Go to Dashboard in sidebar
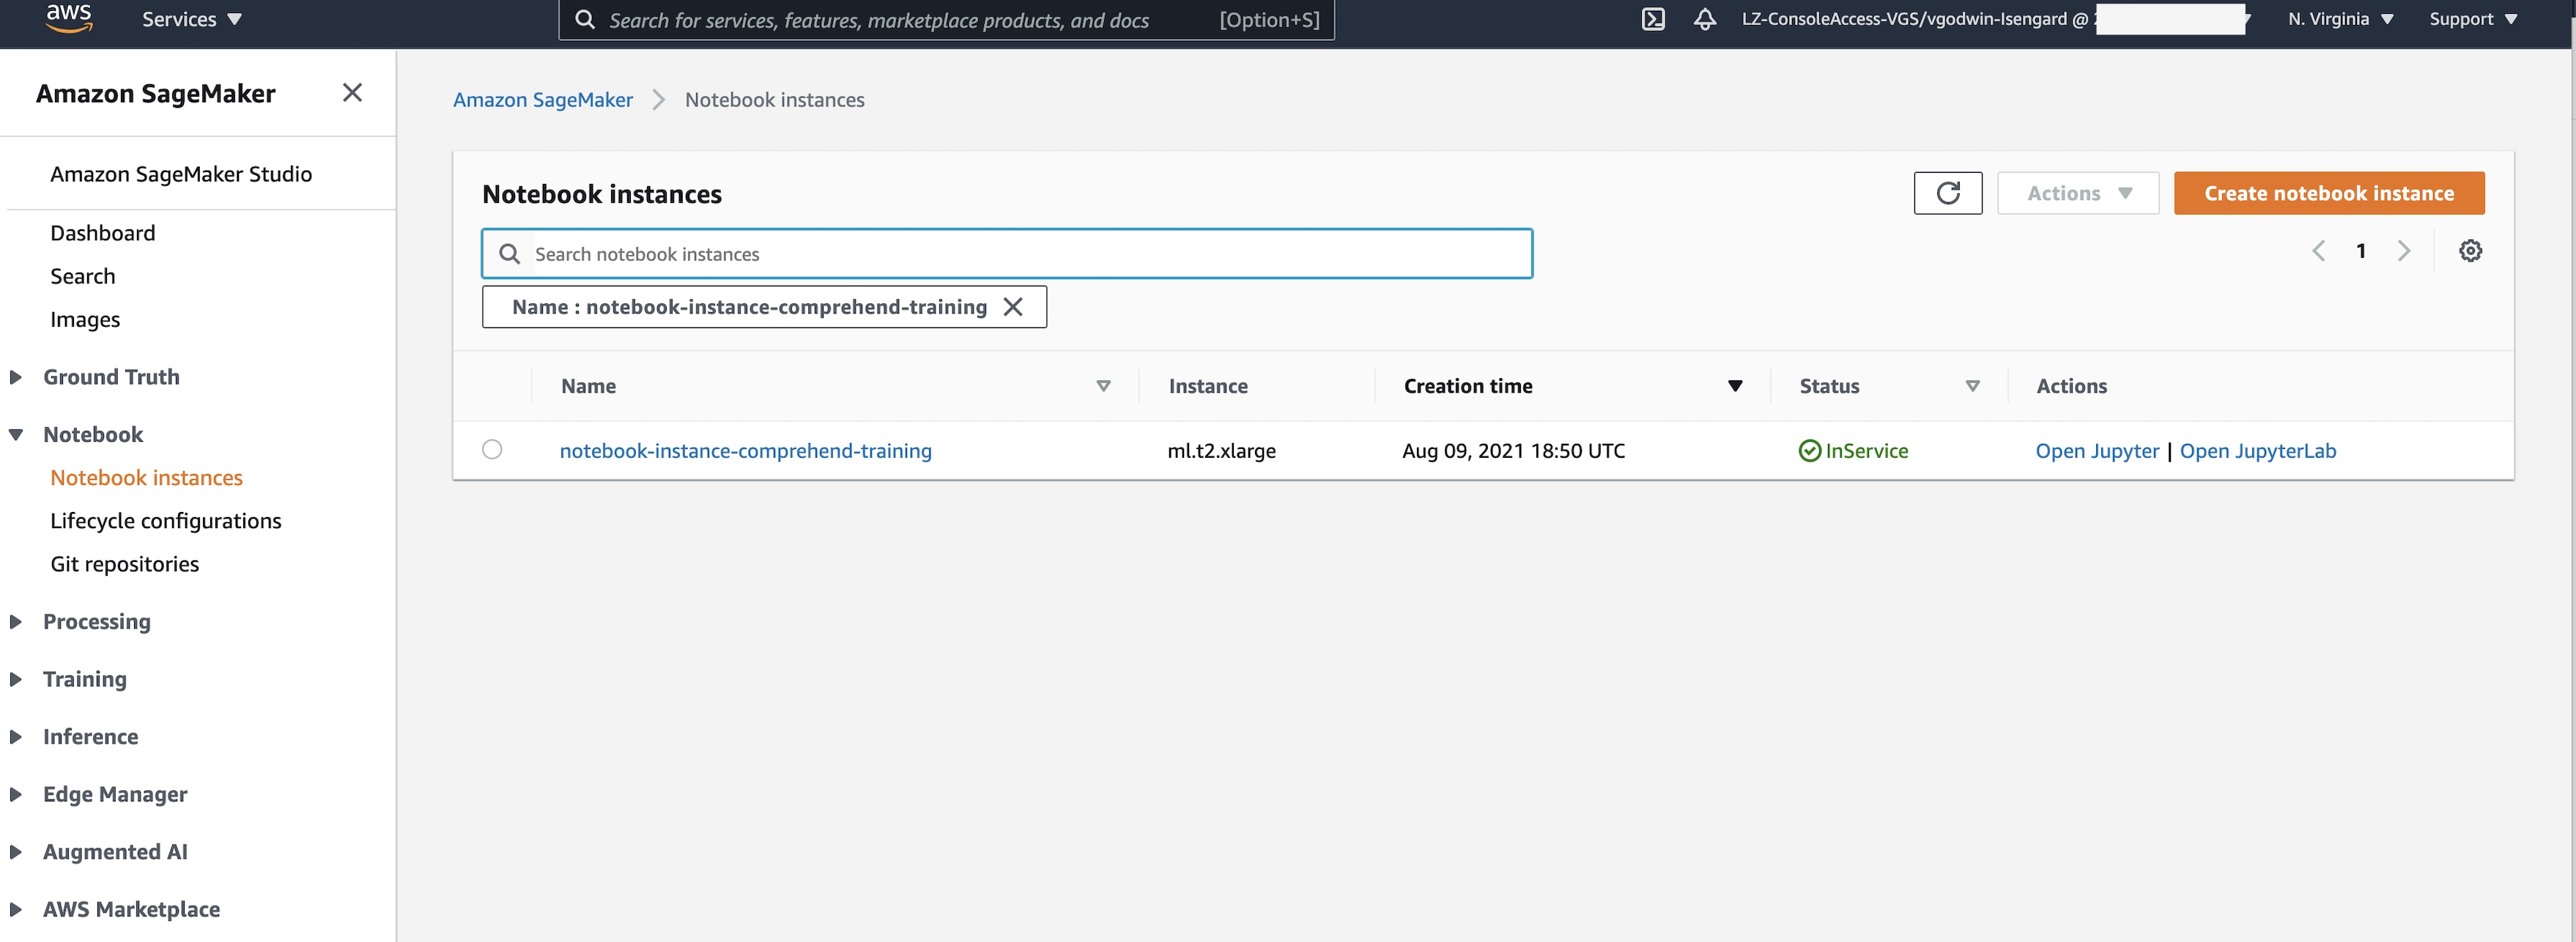 click(103, 233)
